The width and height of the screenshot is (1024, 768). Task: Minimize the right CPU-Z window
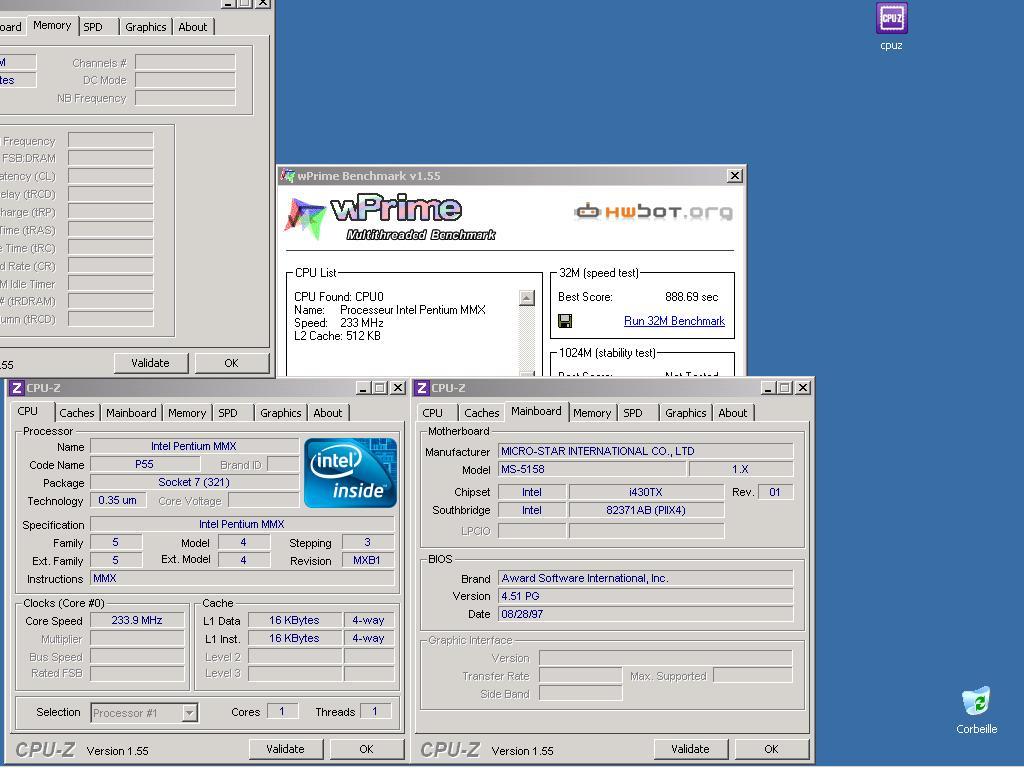click(769, 388)
